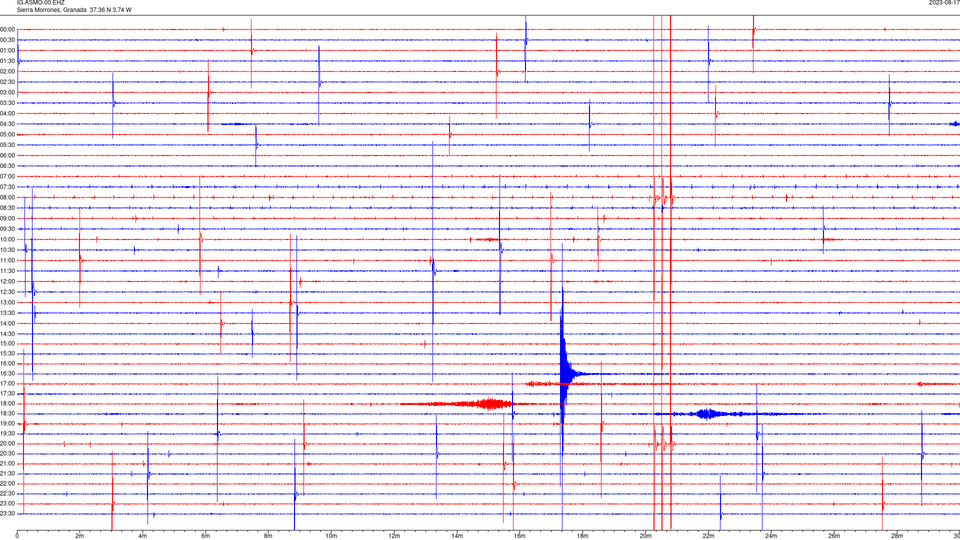960x540 pixels.
Task: Click the '08:00' time row label
Action: click(8, 197)
